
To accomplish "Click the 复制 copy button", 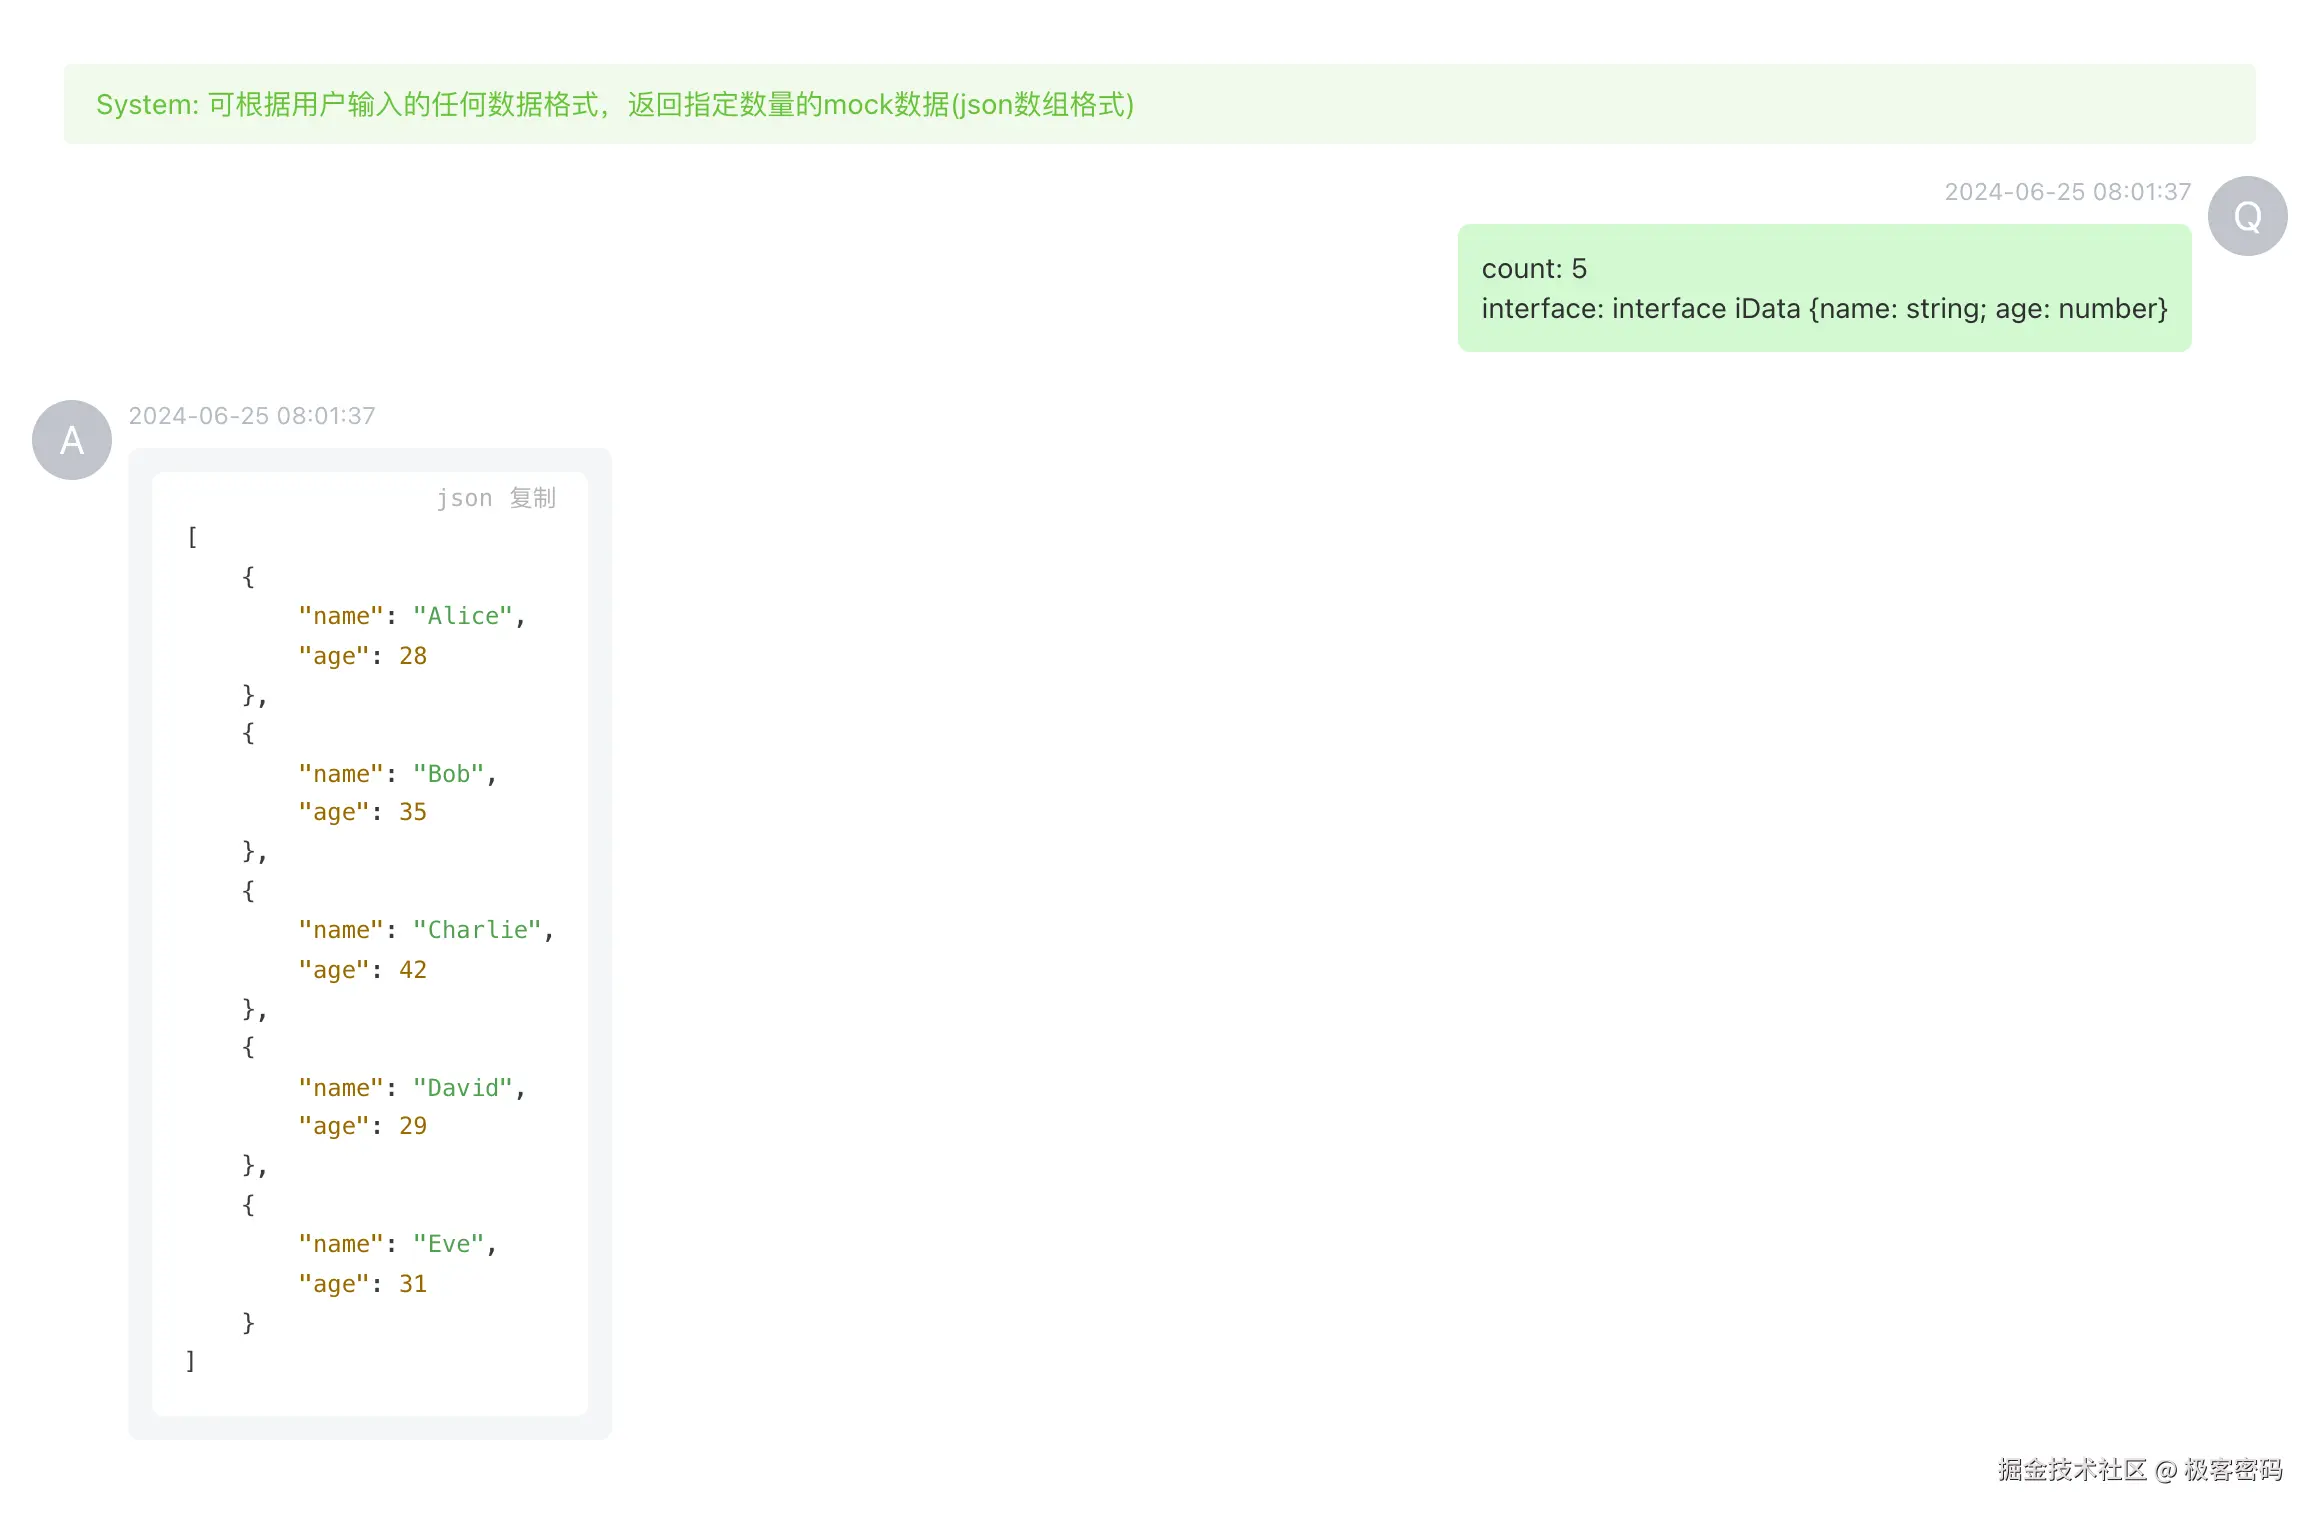I will (x=532, y=498).
